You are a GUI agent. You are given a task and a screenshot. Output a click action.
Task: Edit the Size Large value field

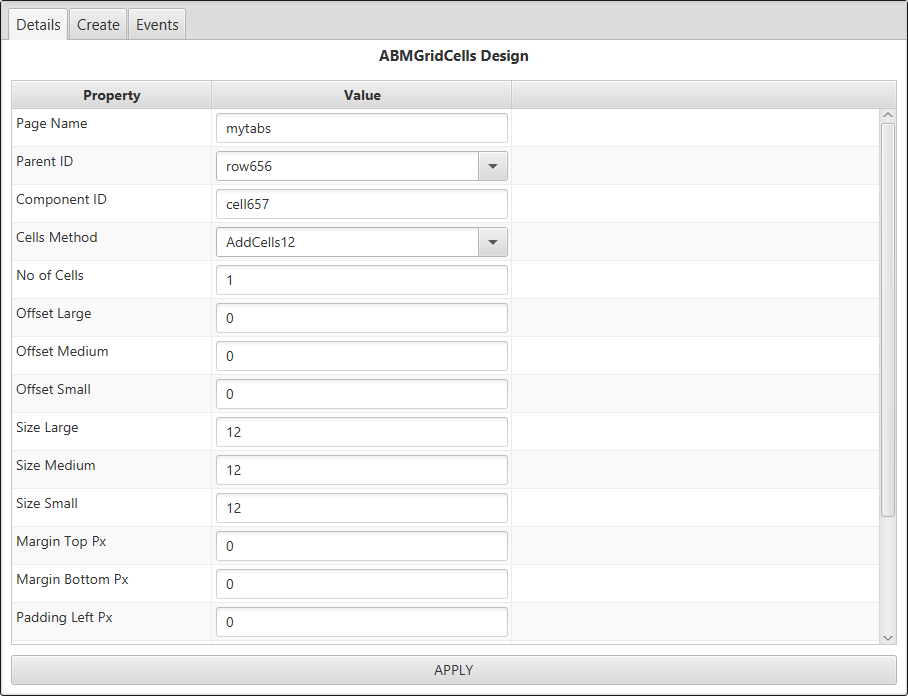tap(361, 432)
